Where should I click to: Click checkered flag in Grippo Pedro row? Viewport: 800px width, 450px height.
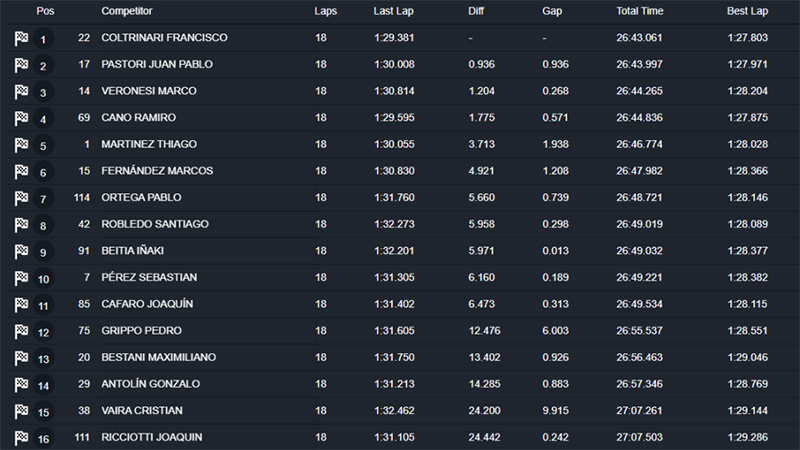pyautogui.click(x=21, y=331)
